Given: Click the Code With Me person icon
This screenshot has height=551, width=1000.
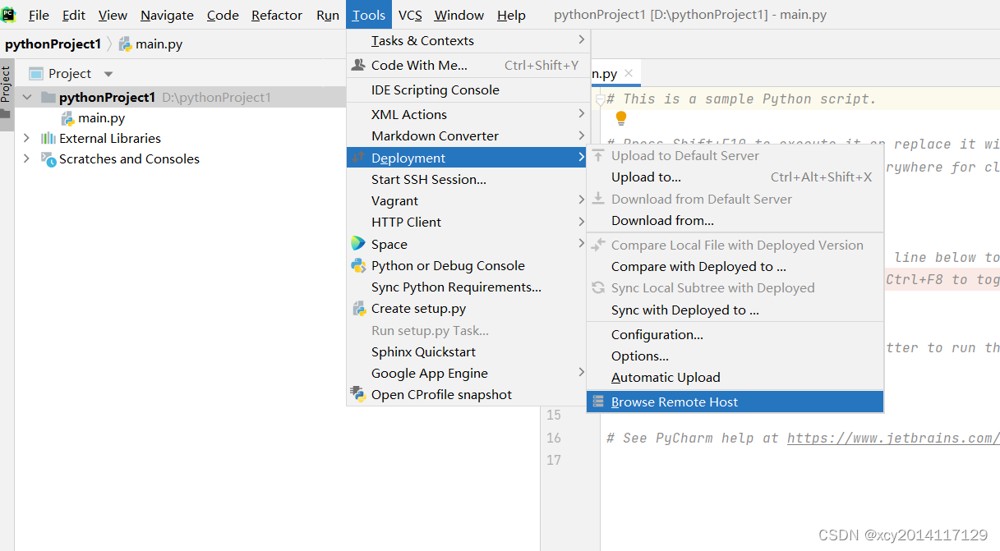Looking at the screenshot, I should pos(358,65).
